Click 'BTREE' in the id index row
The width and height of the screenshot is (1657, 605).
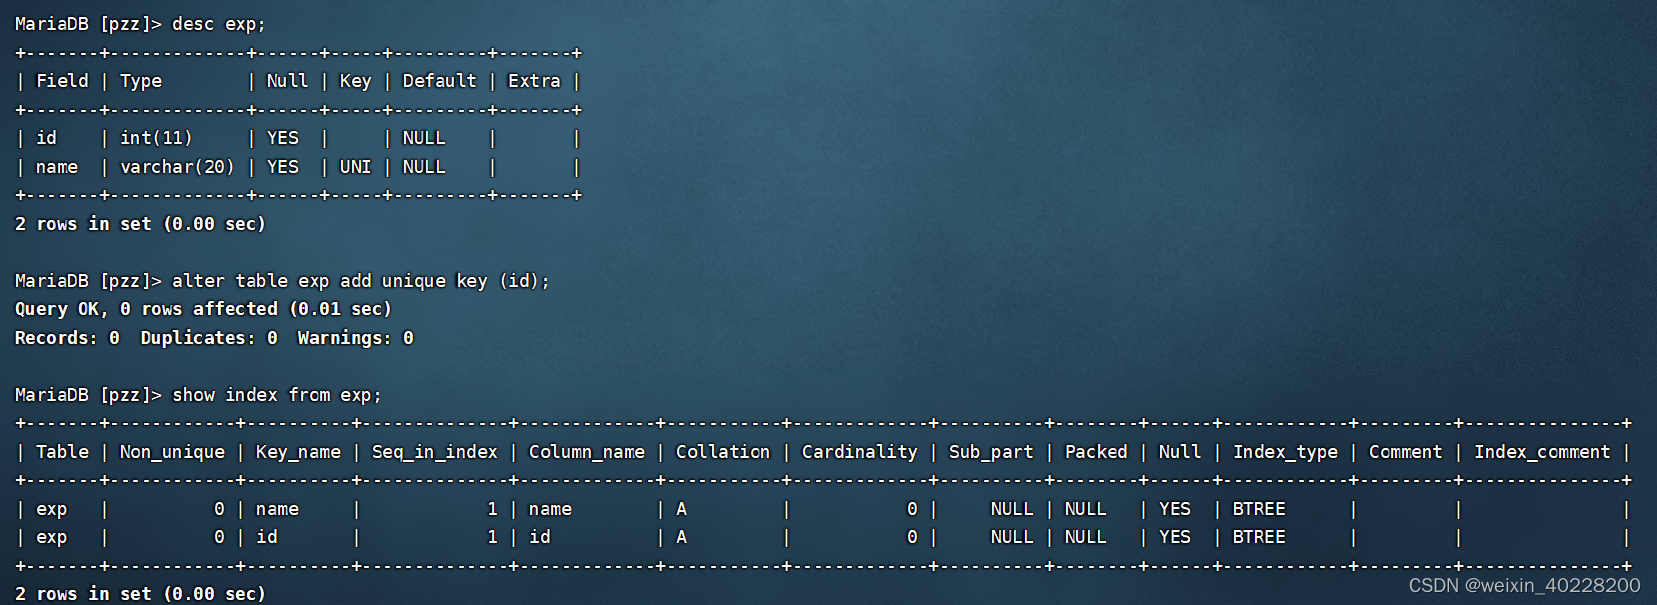click(1259, 537)
